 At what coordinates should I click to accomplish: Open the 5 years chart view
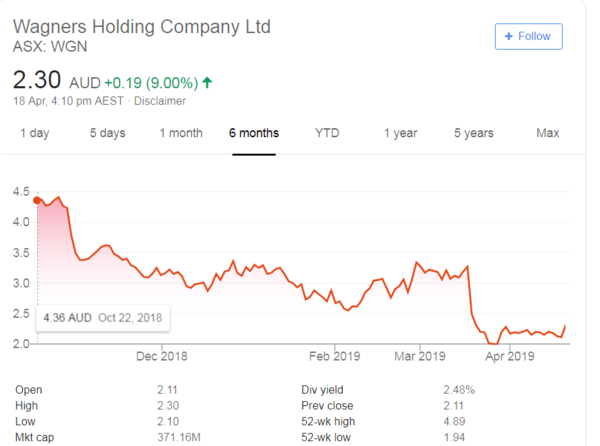point(473,133)
